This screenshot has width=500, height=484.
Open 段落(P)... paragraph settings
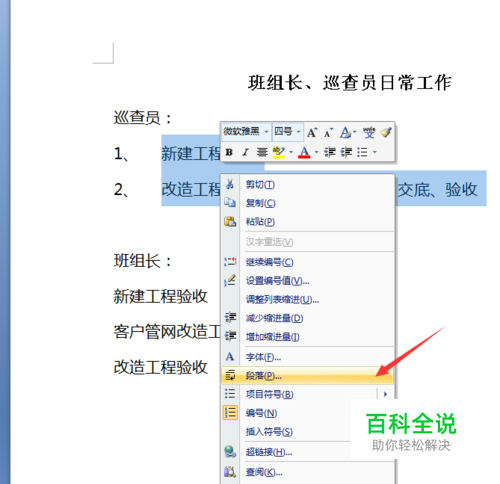(307, 376)
